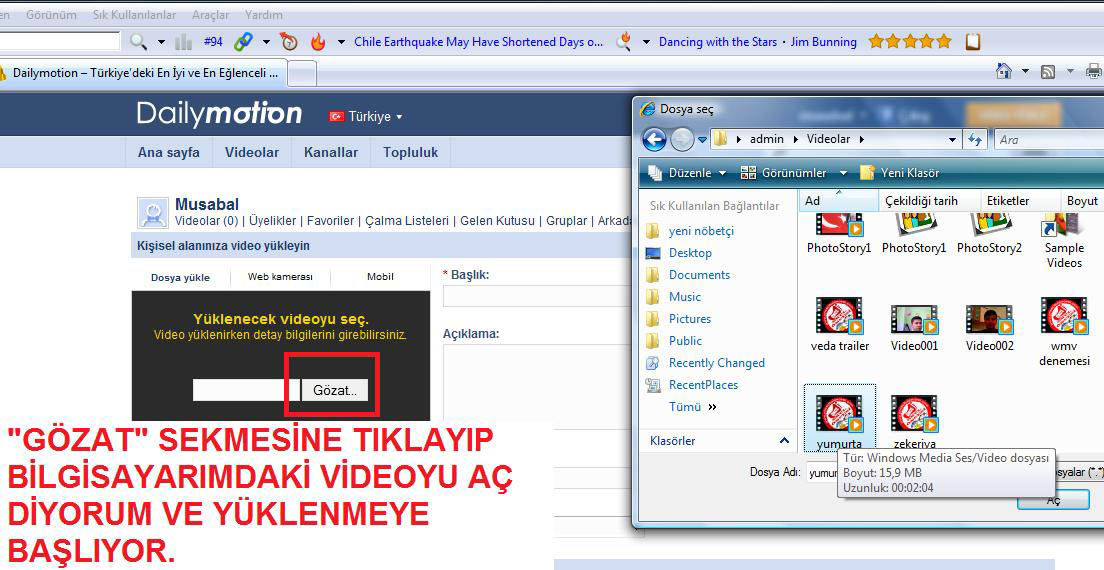Select the wmv denemesi video file

1064,331
